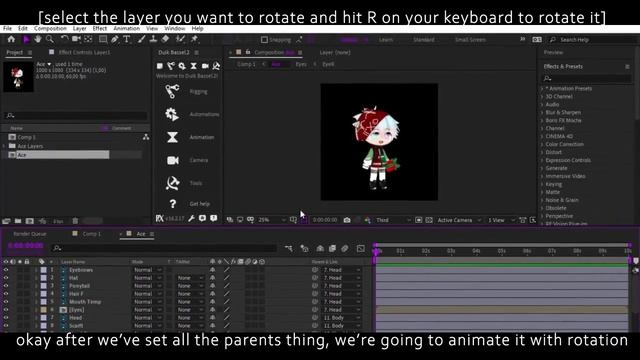Click the Get help question mark icon
Viewport: 640px width, 360px height.
click(x=173, y=204)
